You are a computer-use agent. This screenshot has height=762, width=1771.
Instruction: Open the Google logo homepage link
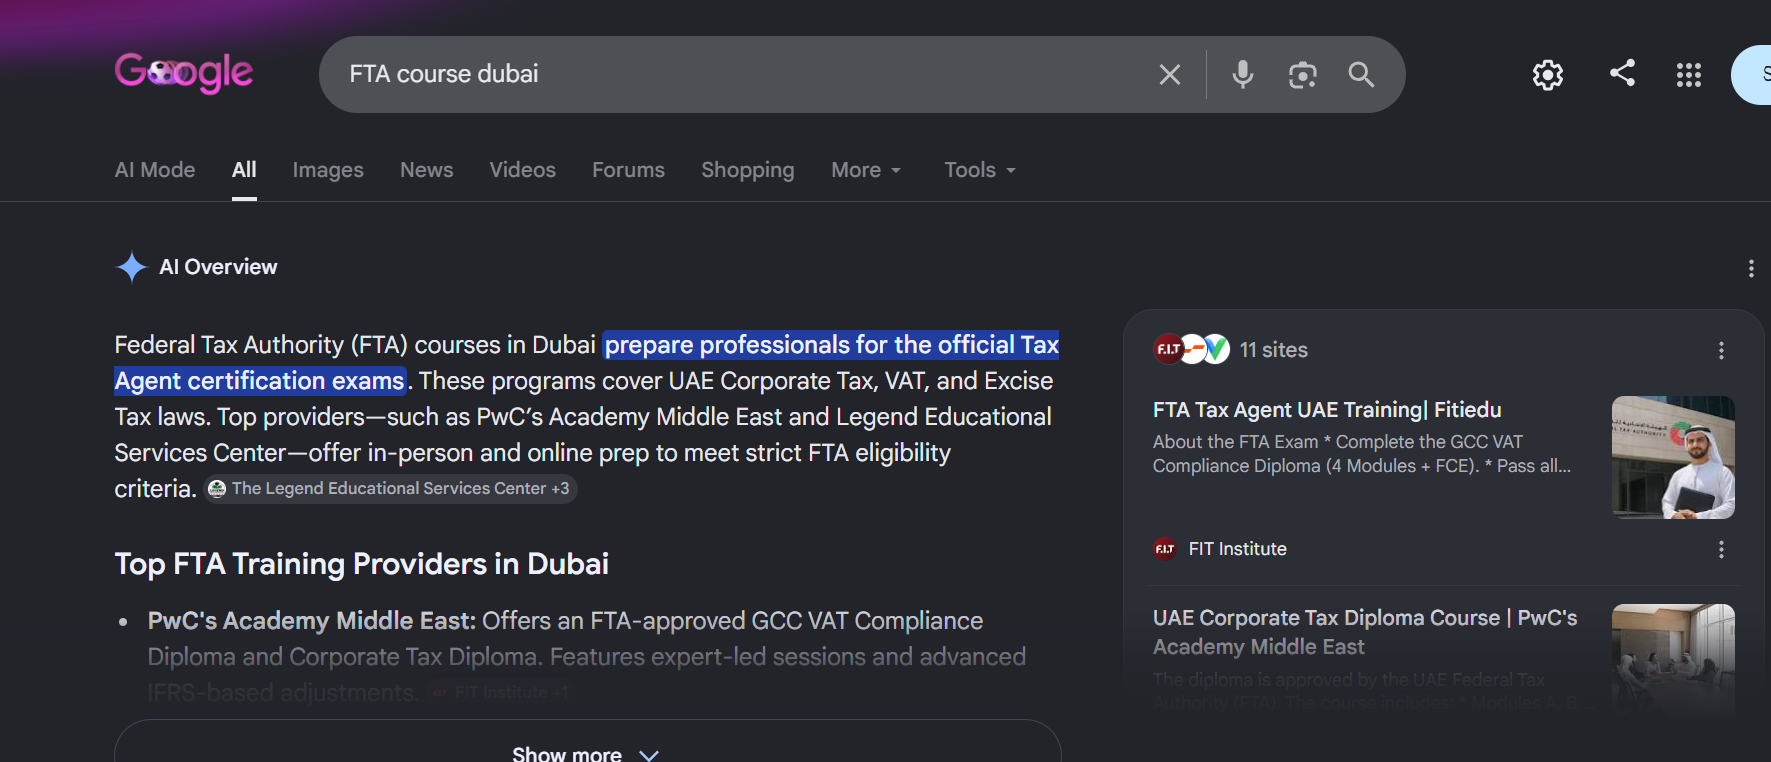(184, 73)
